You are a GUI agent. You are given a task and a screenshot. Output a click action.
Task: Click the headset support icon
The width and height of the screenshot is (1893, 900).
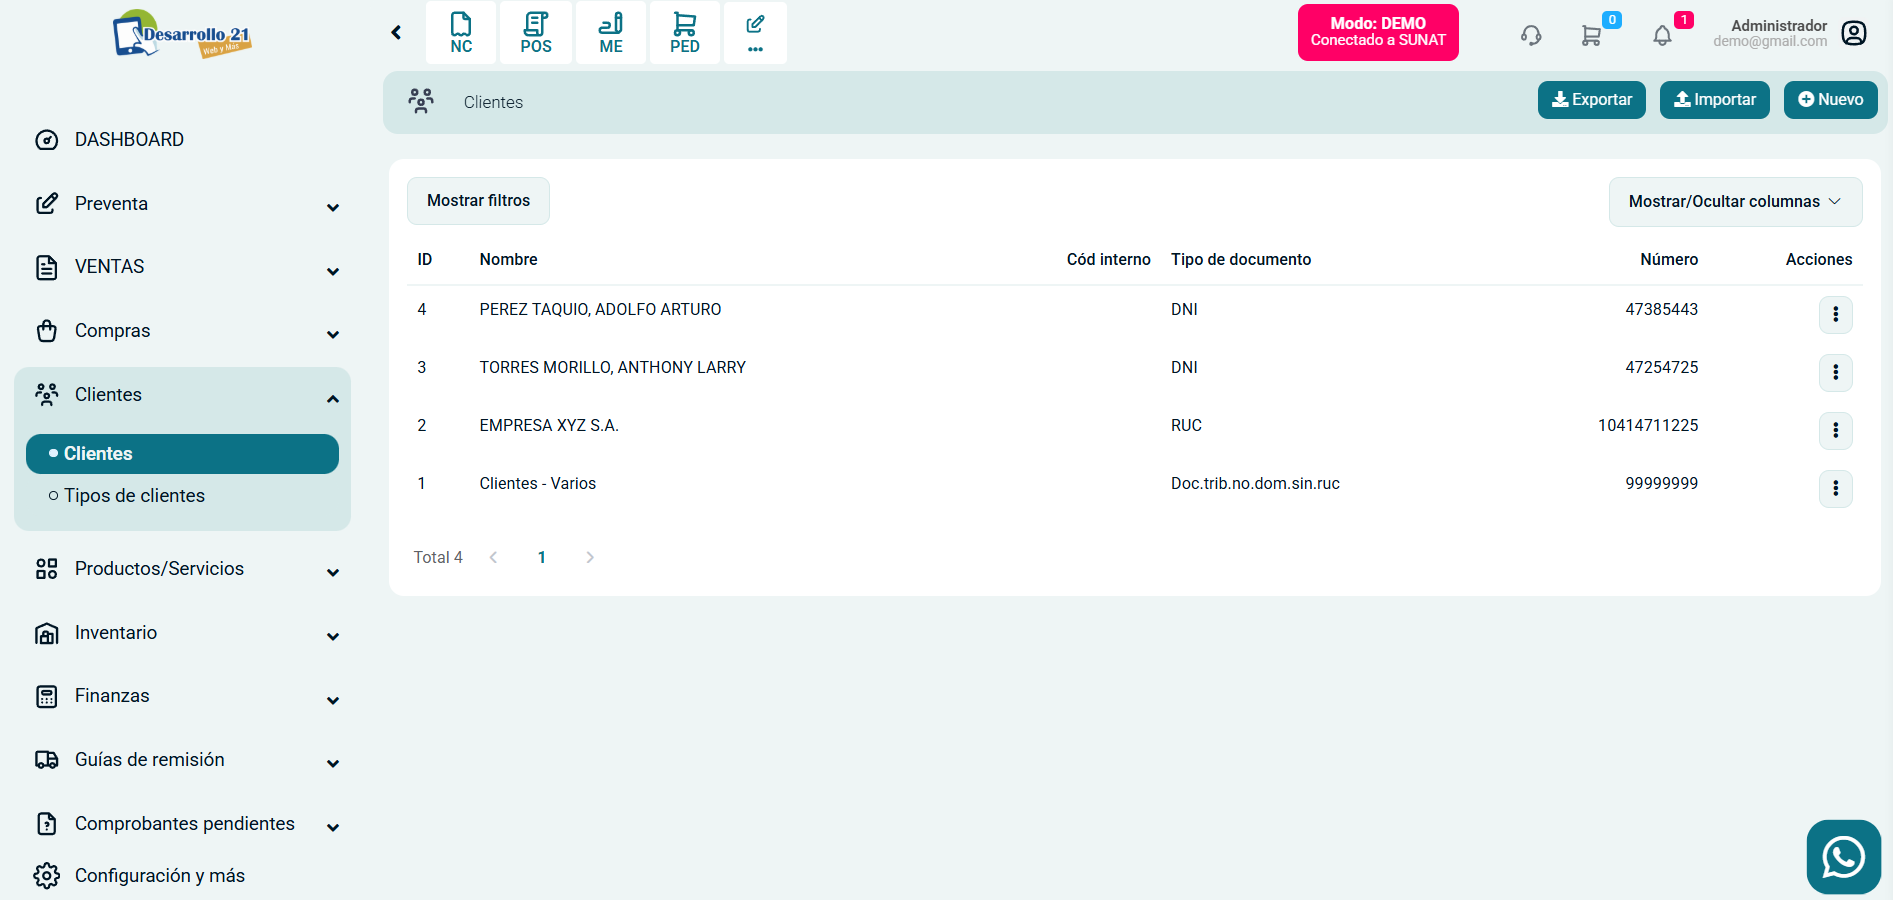(x=1531, y=36)
